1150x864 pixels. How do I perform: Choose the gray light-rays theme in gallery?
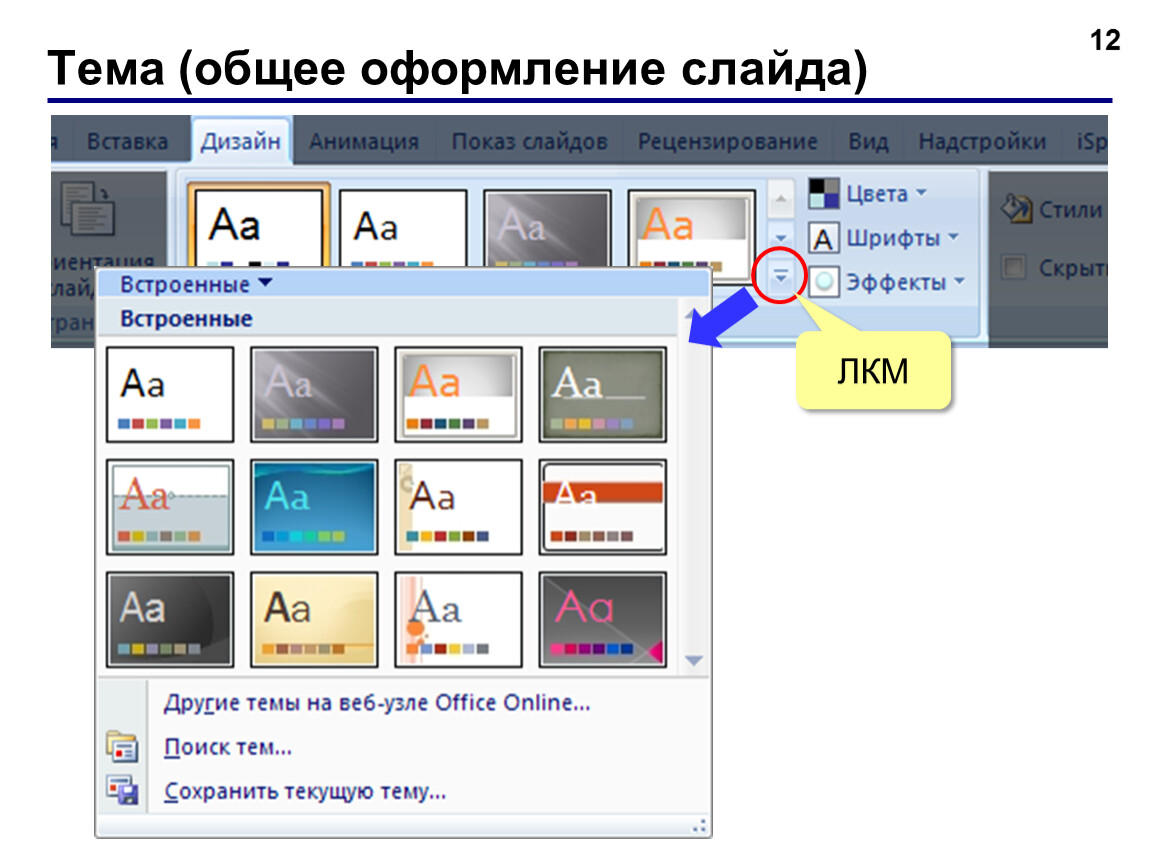314,395
